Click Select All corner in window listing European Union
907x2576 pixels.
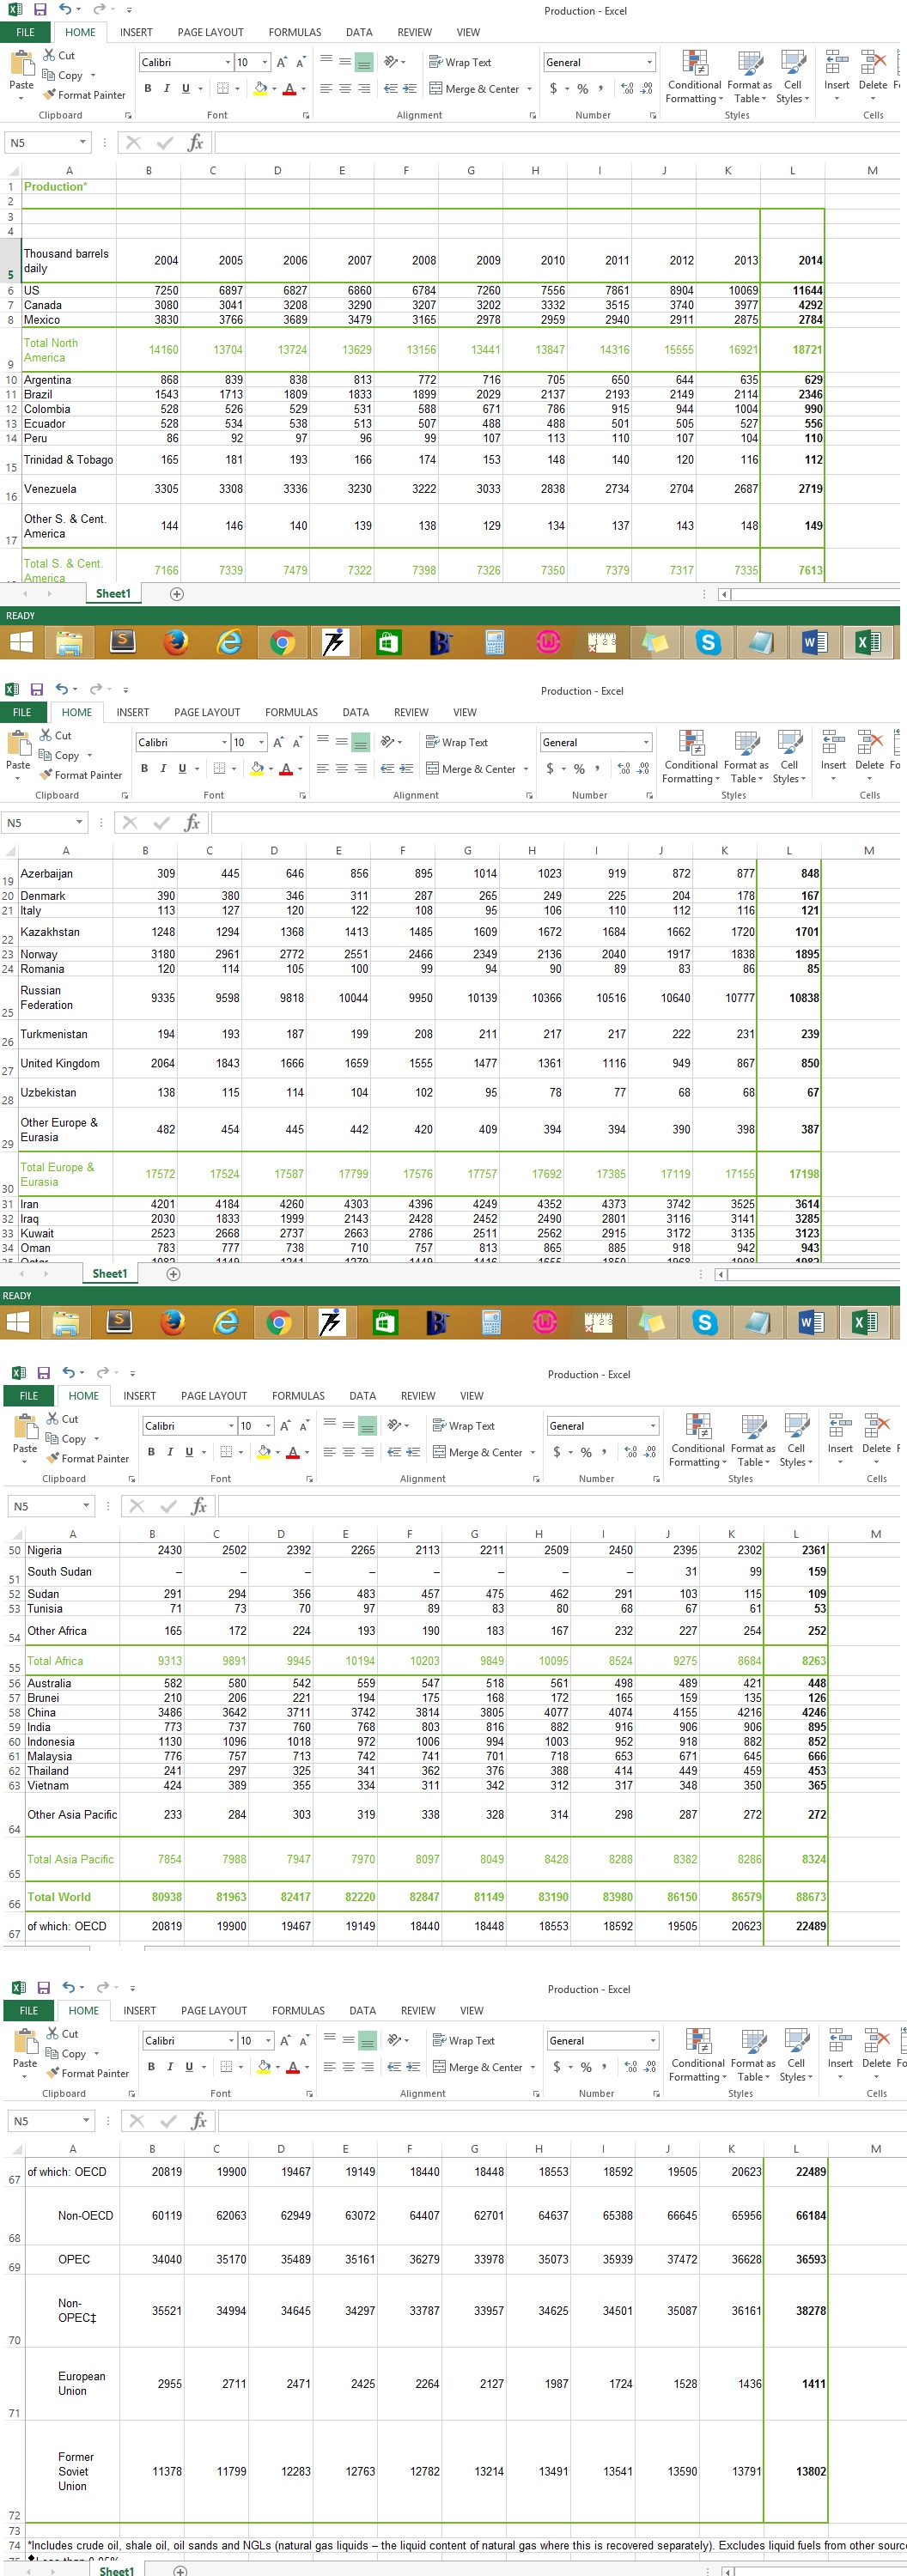(15, 2148)
